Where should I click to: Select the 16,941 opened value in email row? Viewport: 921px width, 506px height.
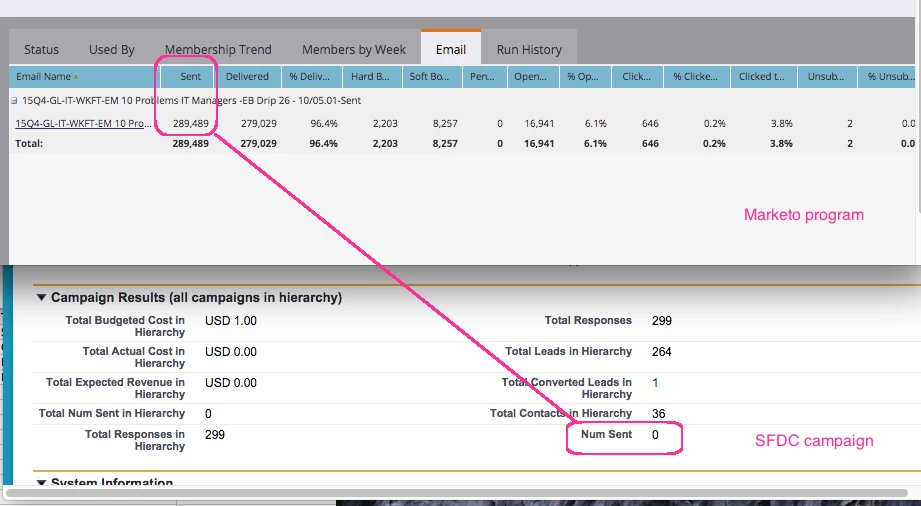click(x=539, y=123)
